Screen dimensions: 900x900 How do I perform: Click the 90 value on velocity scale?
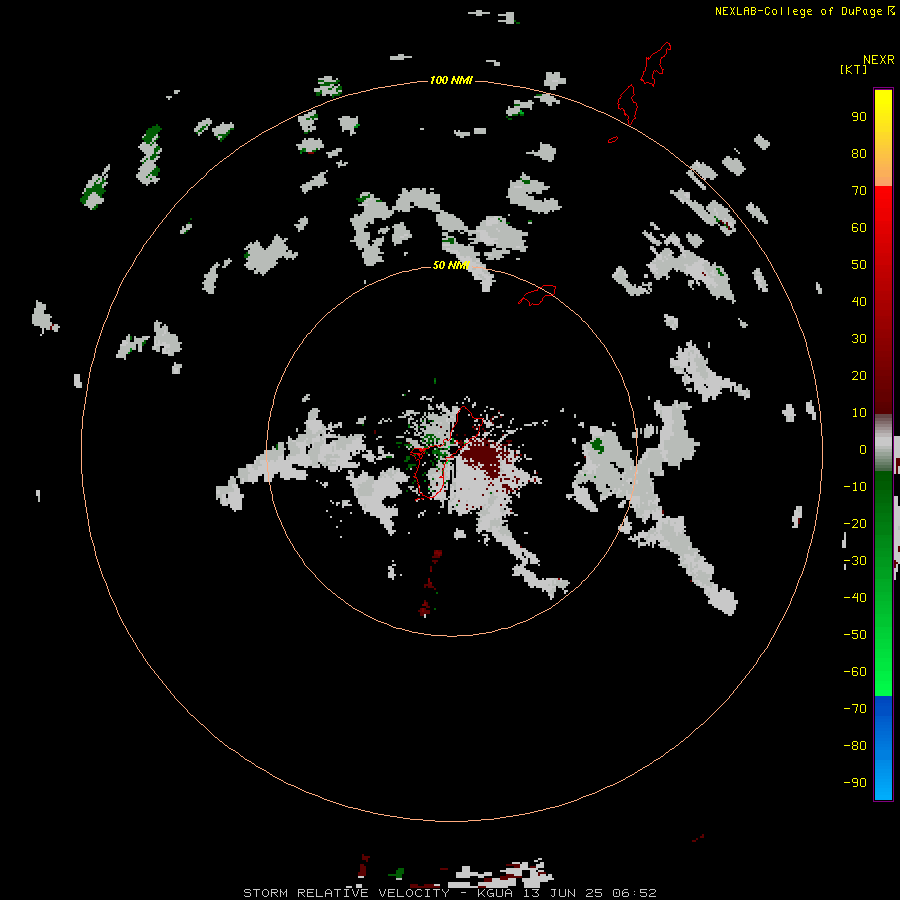coord(859,117)
